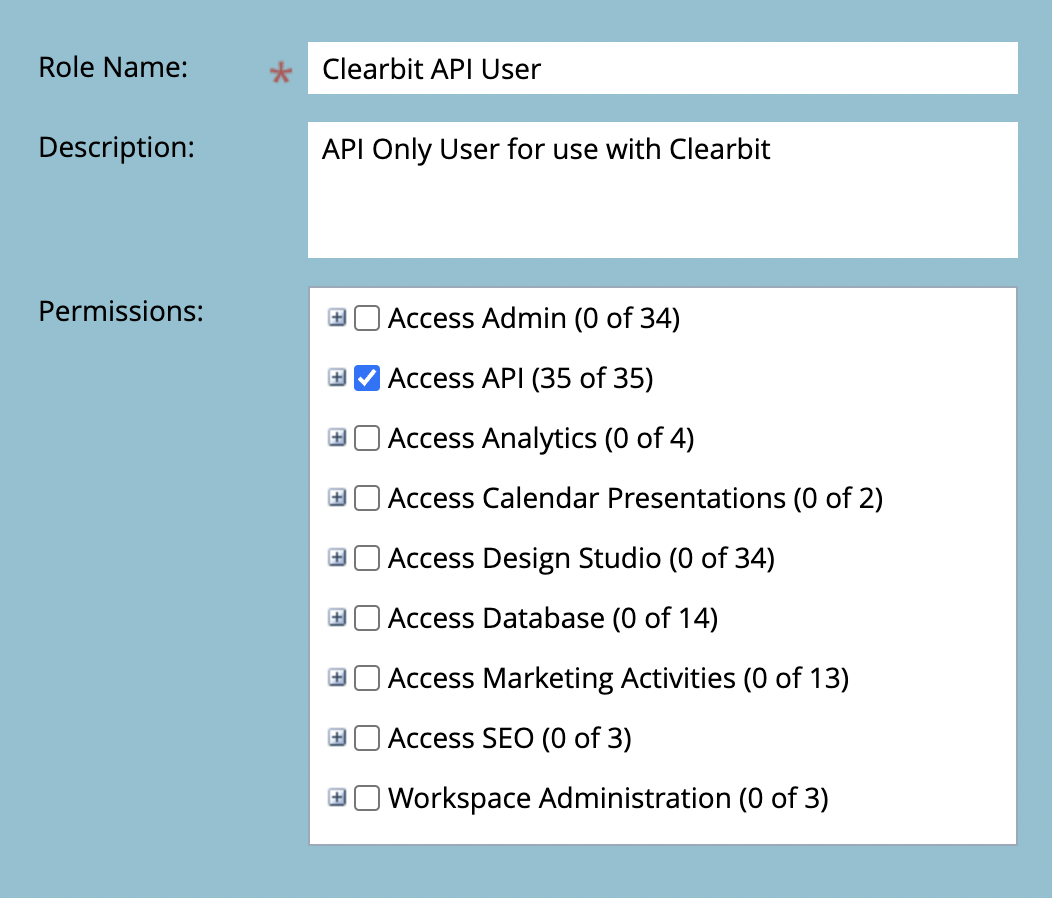Expand the Access Marketing Activities tree
This screenshot has width=1052, height=898.
pos(337,678)
